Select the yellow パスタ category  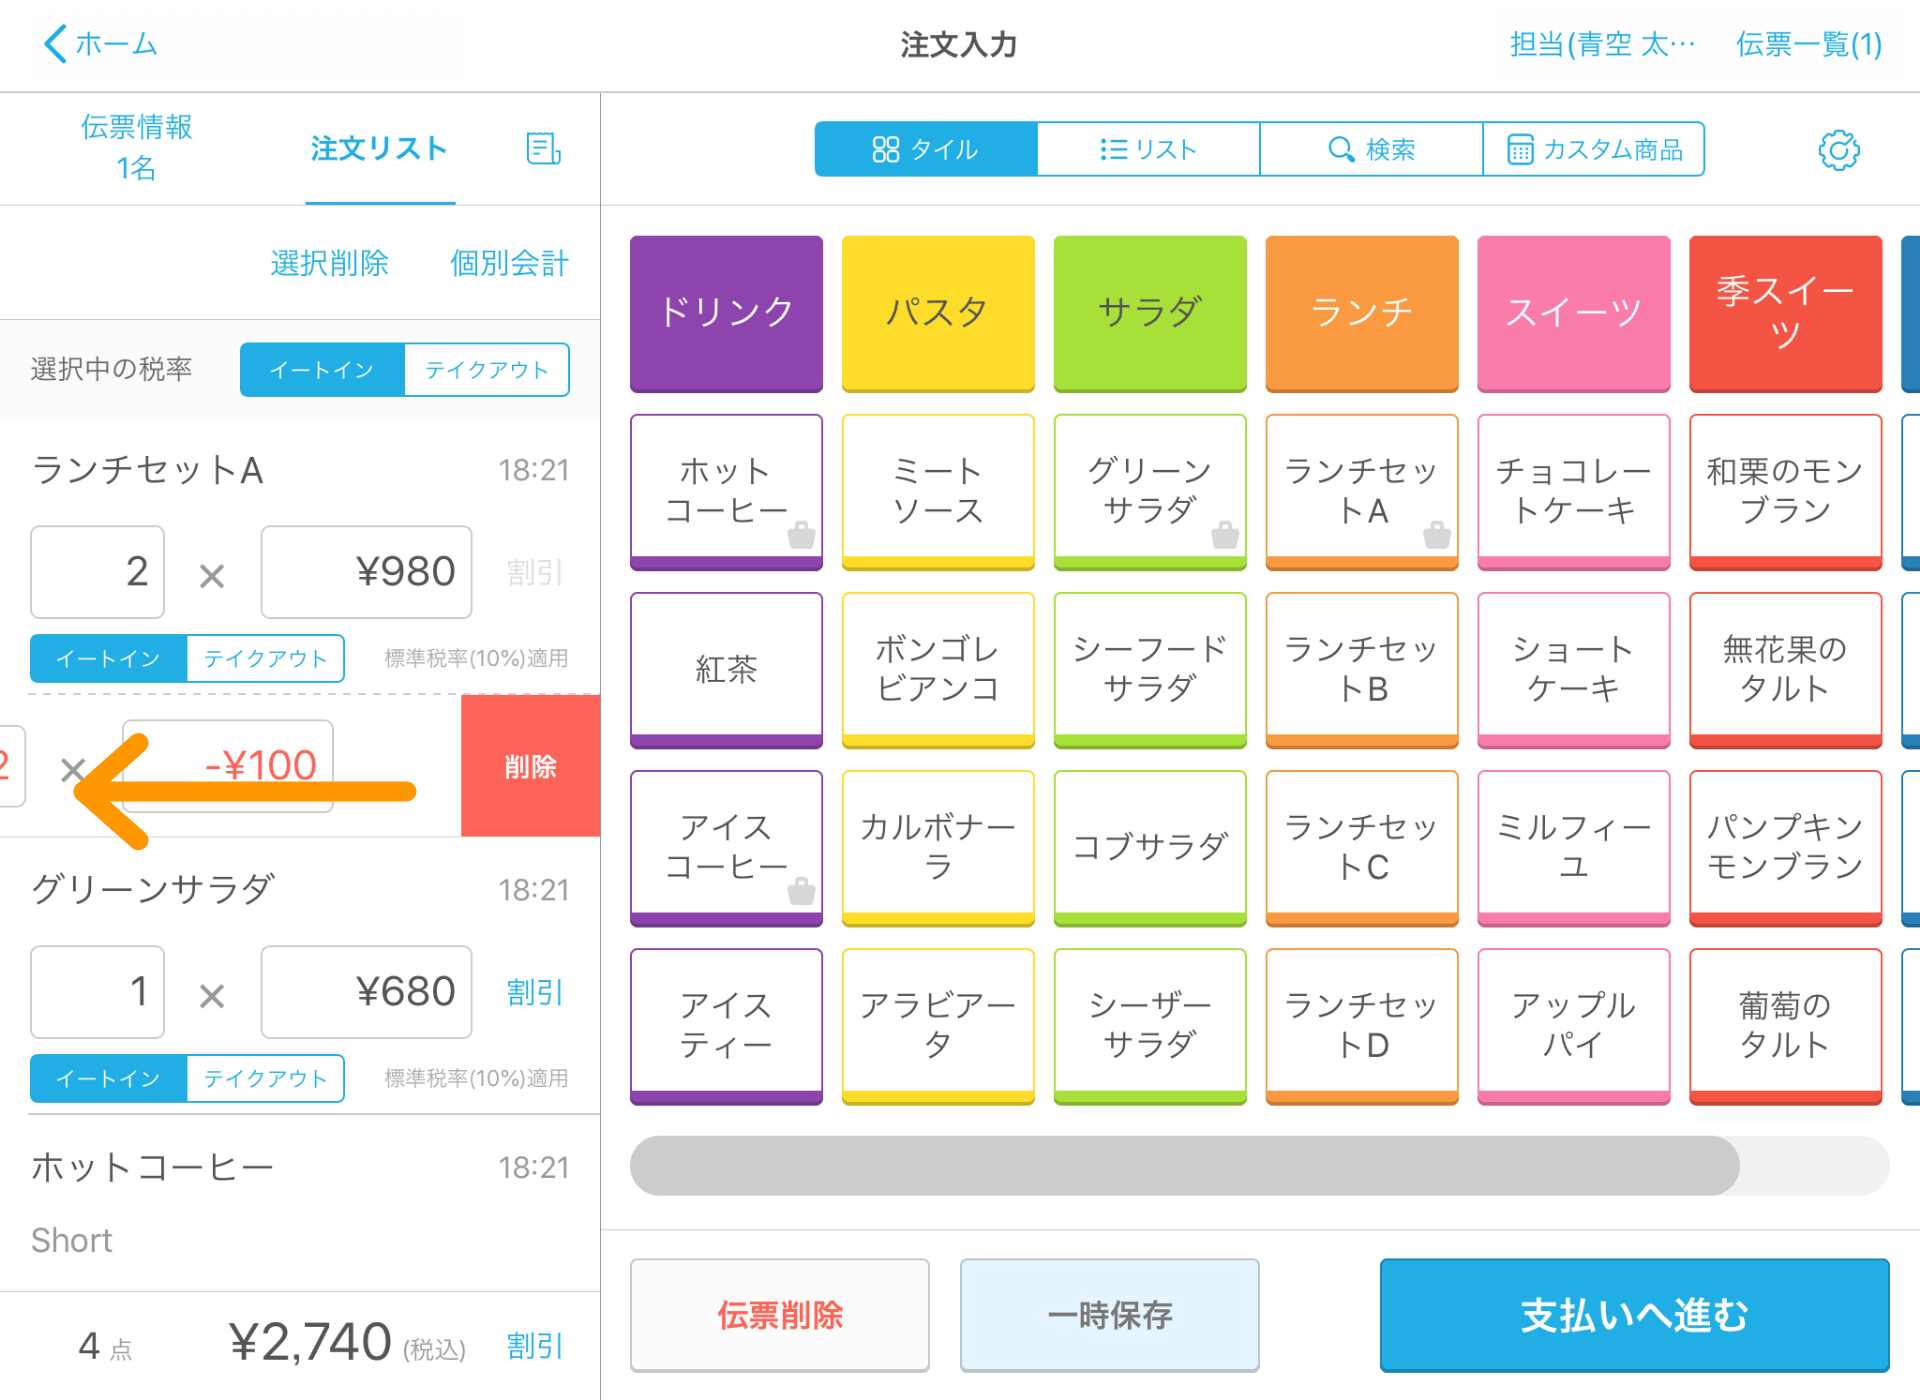[x=938, y=313]
